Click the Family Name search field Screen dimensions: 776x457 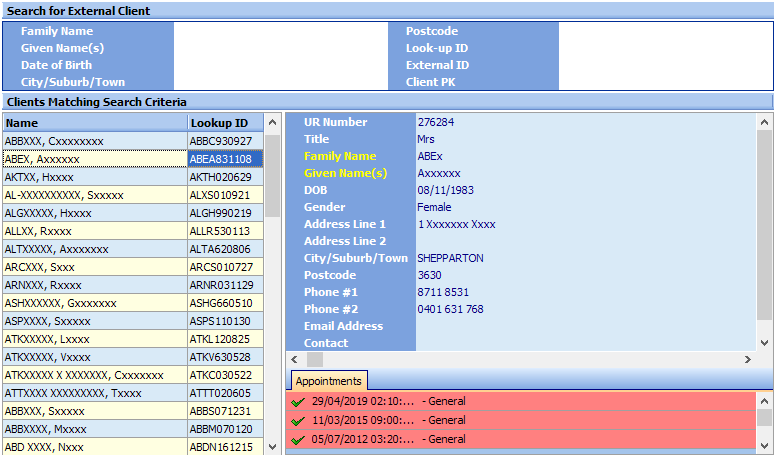pyautogui.click(x=281, y=31)
